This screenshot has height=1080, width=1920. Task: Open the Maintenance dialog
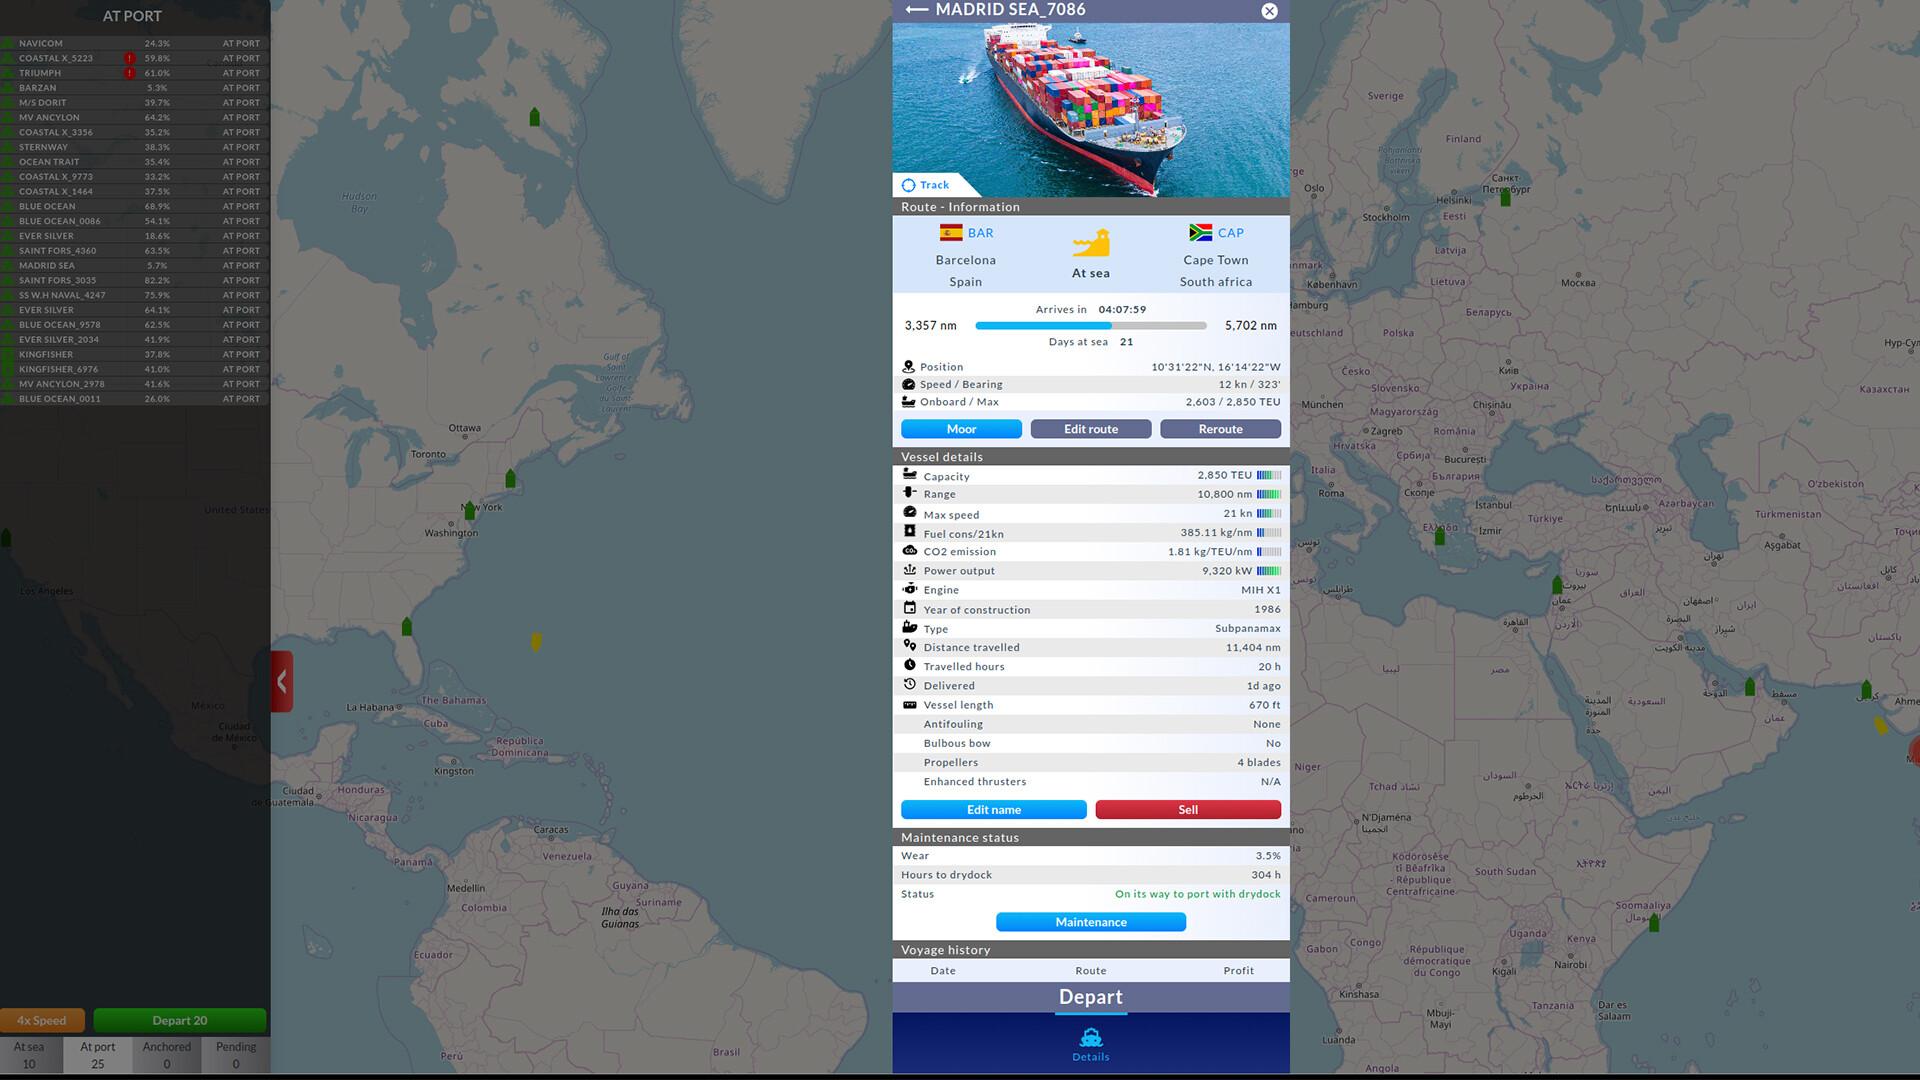[x=1090, y=922]
